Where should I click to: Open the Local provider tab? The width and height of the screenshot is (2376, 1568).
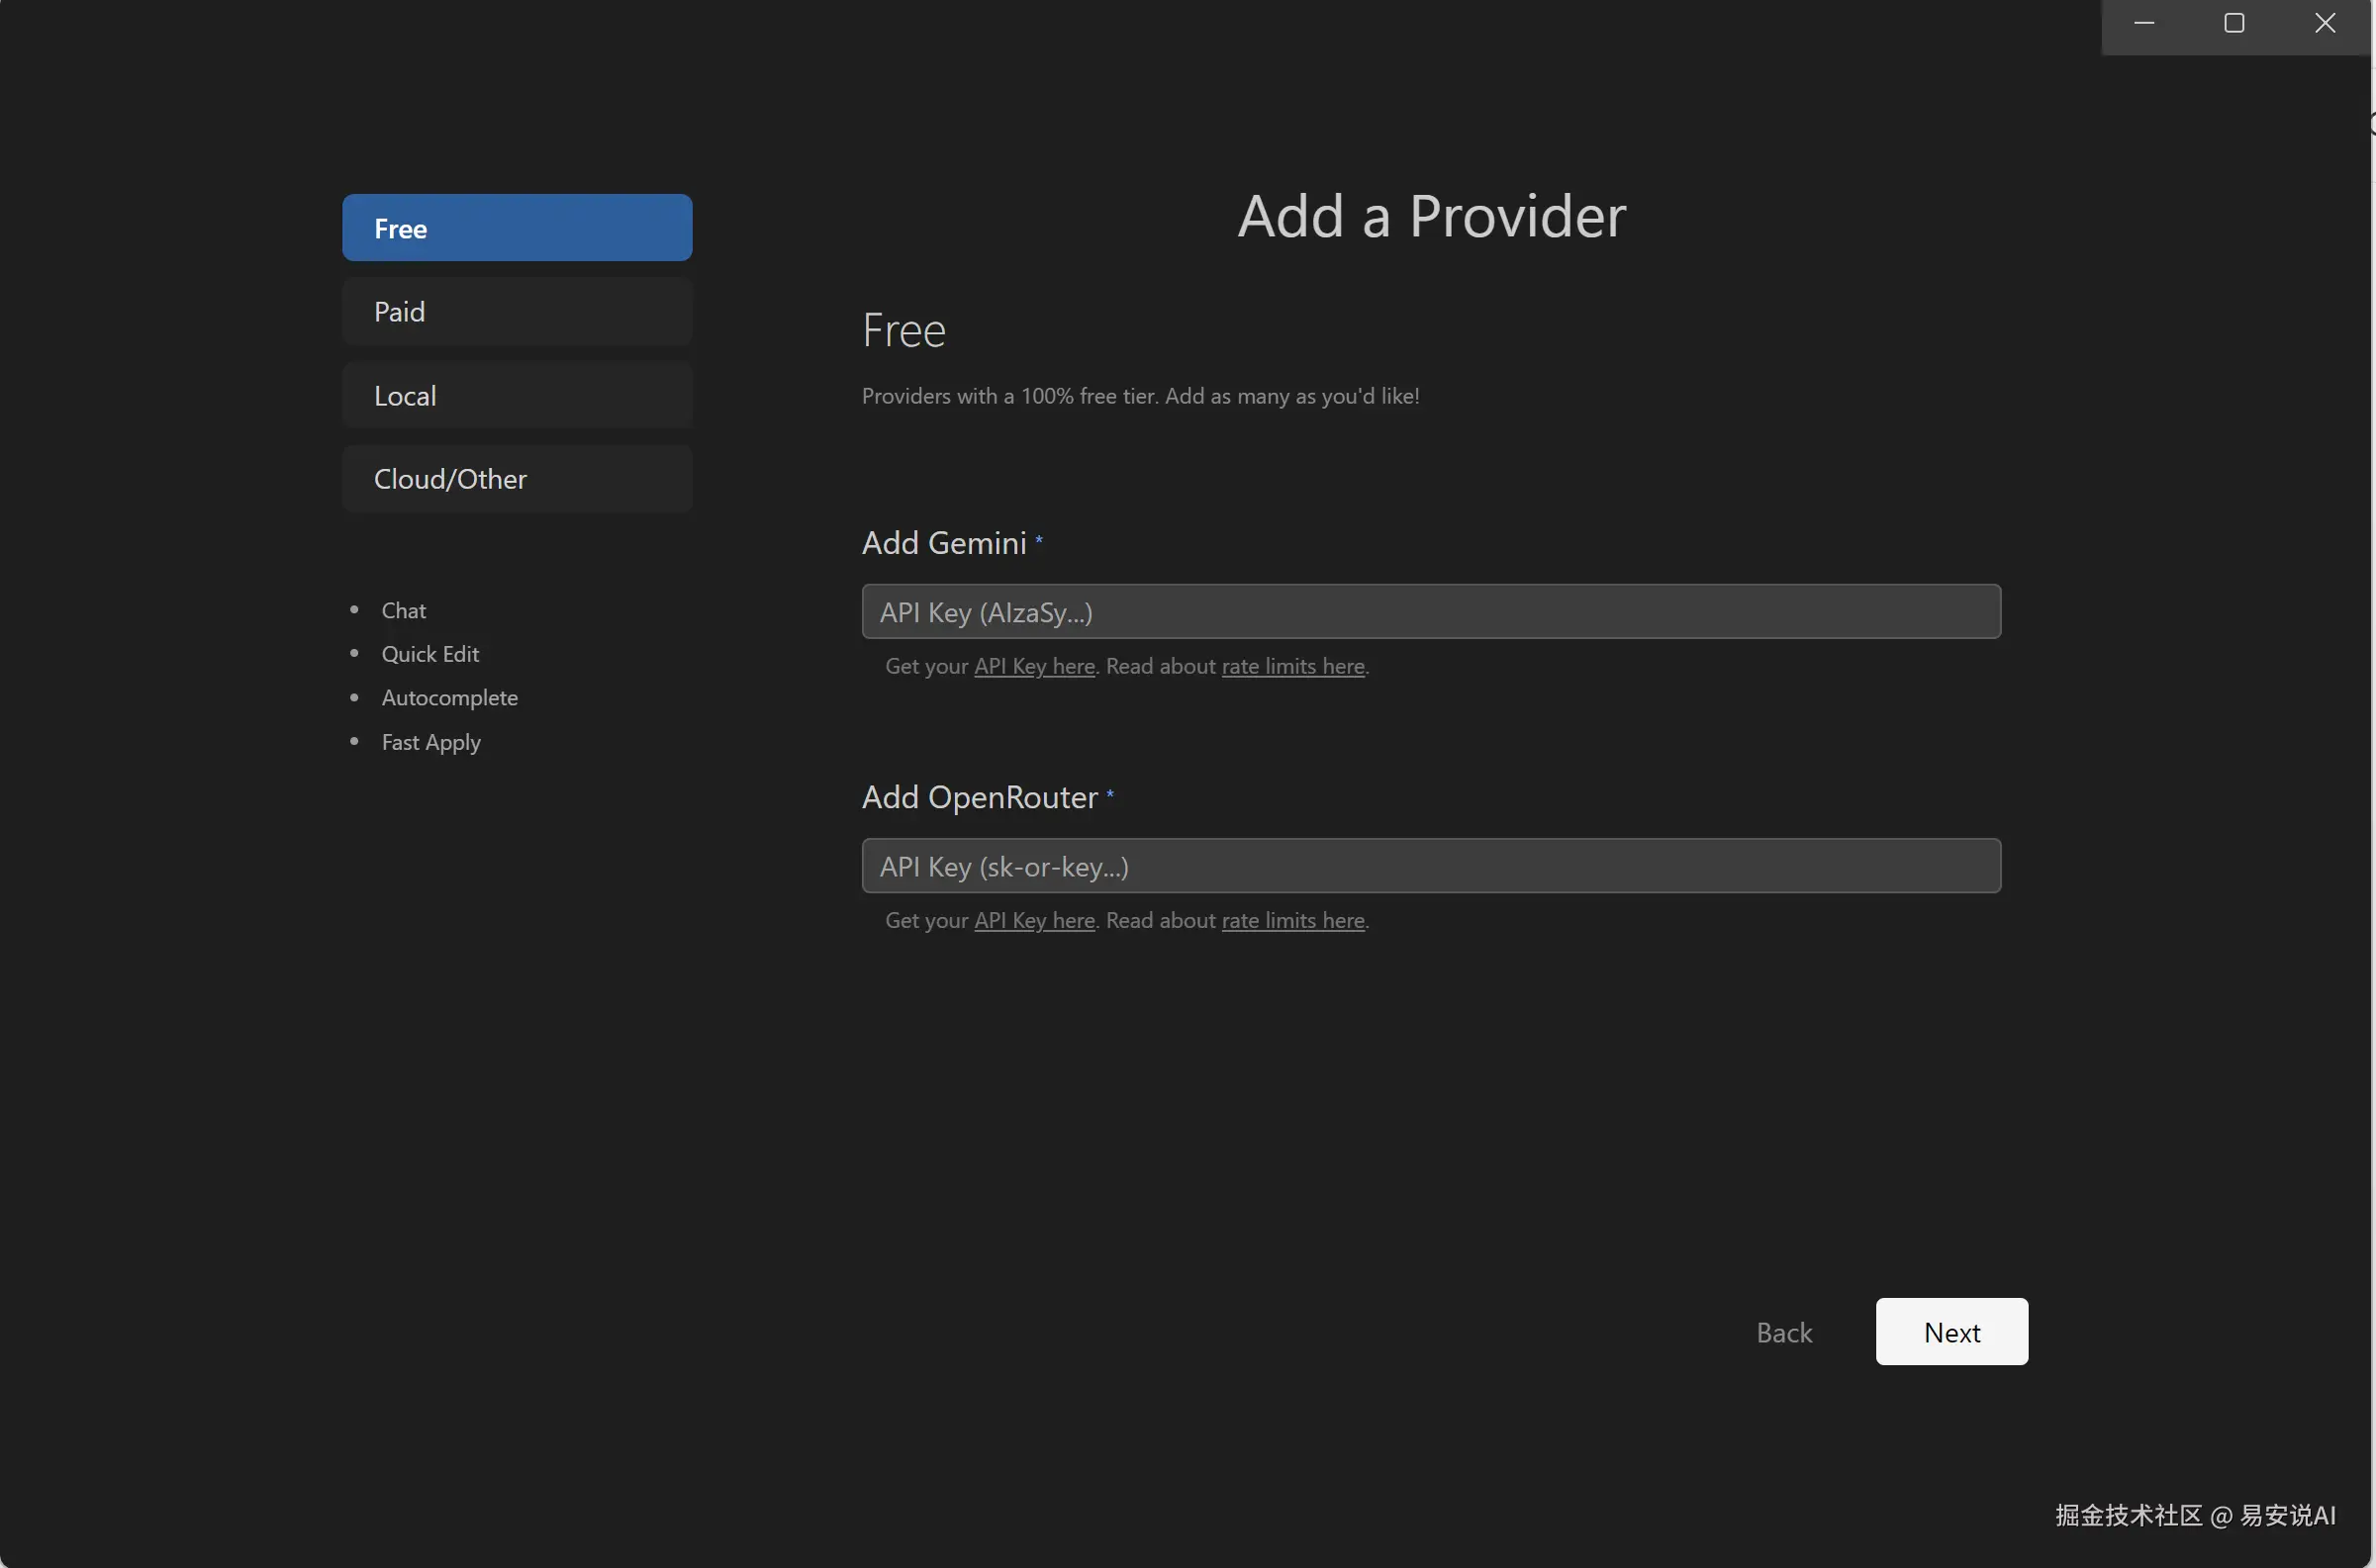tap(516, 396)
